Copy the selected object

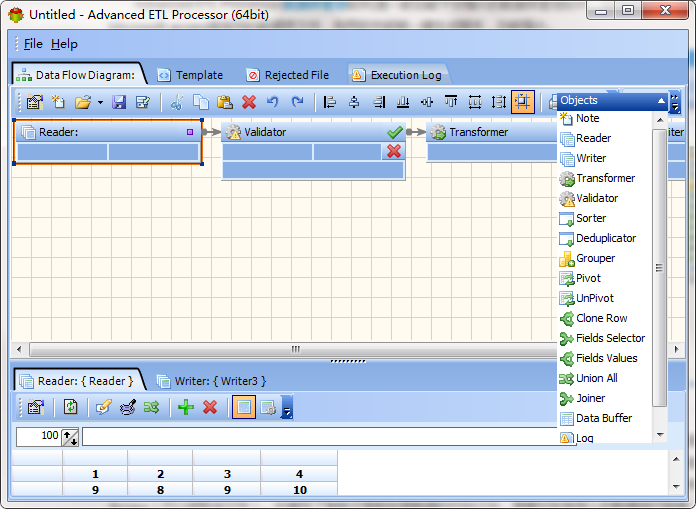click(x=201, y=102)
